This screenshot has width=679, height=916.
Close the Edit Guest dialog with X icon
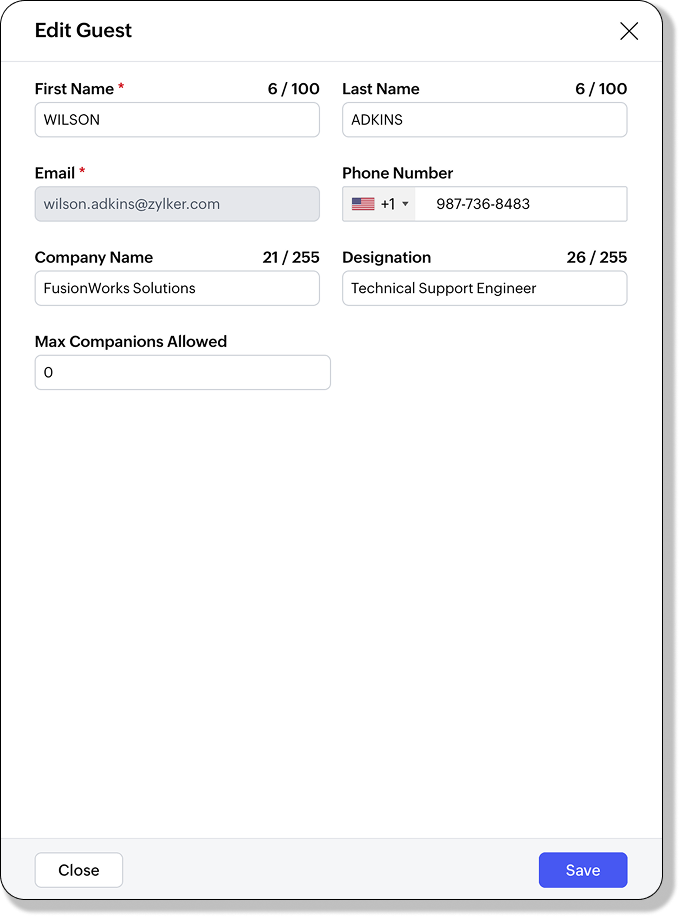coord(629,31)
